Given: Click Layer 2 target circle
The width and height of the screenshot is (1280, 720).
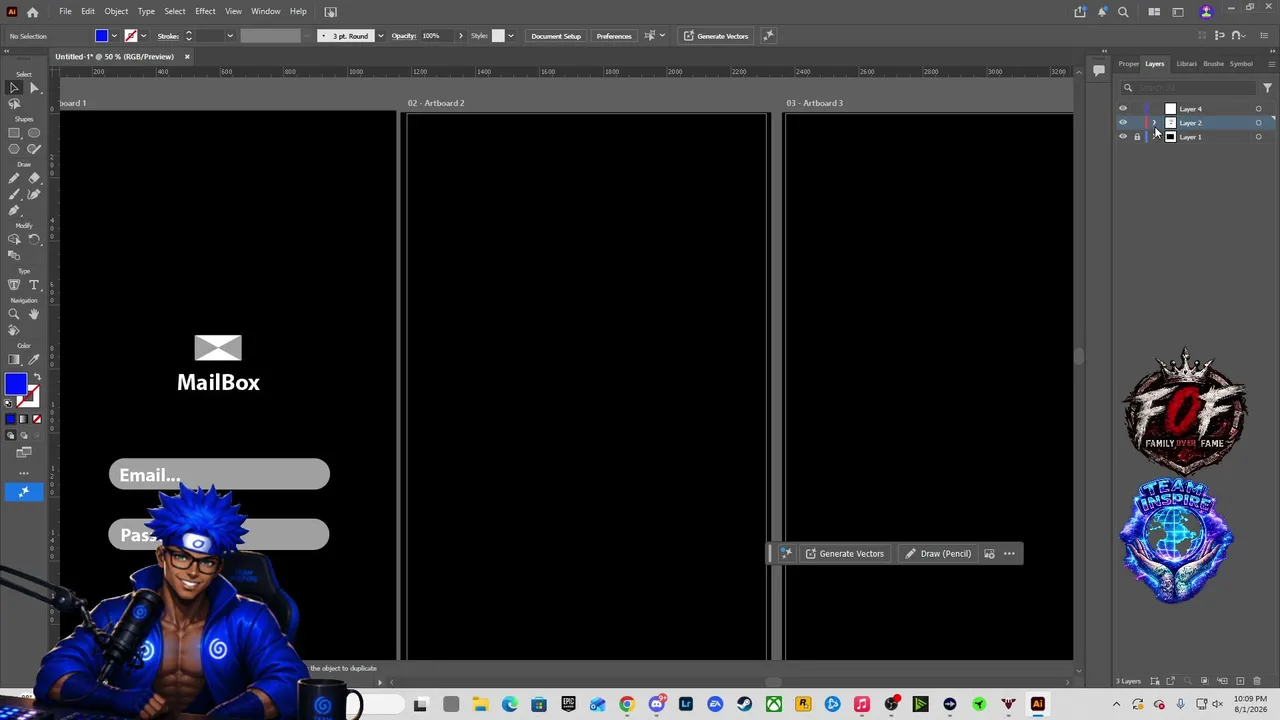Looking at the screenshot, I should (1258, 123).
